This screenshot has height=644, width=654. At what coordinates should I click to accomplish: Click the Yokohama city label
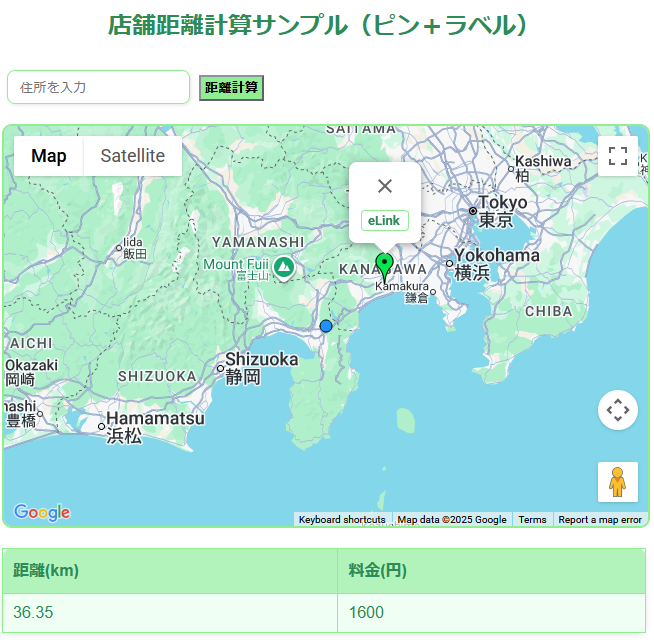pyautogui.click(x=497, y=264)
